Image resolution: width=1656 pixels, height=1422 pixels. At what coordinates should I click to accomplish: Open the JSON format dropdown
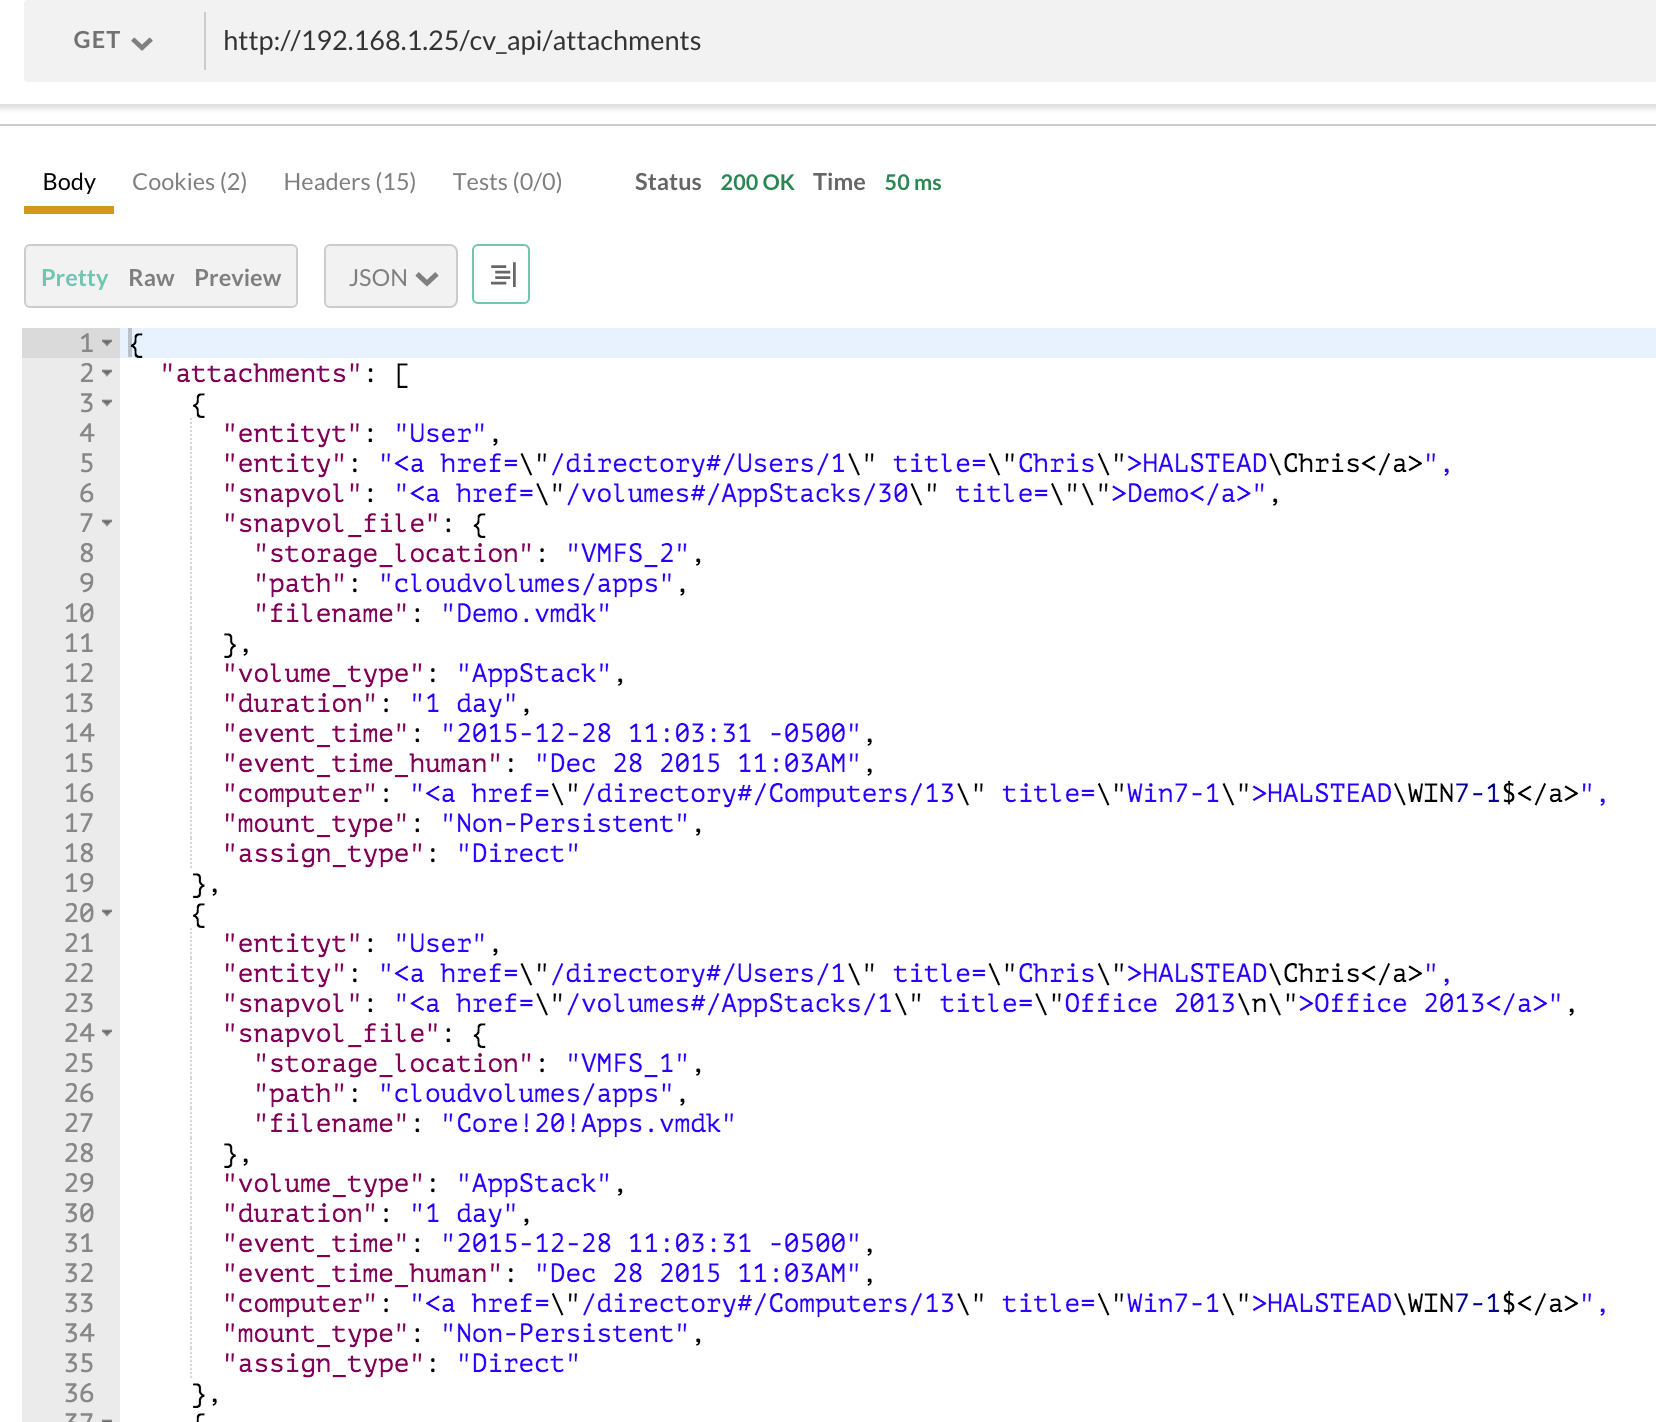[391, 277]
